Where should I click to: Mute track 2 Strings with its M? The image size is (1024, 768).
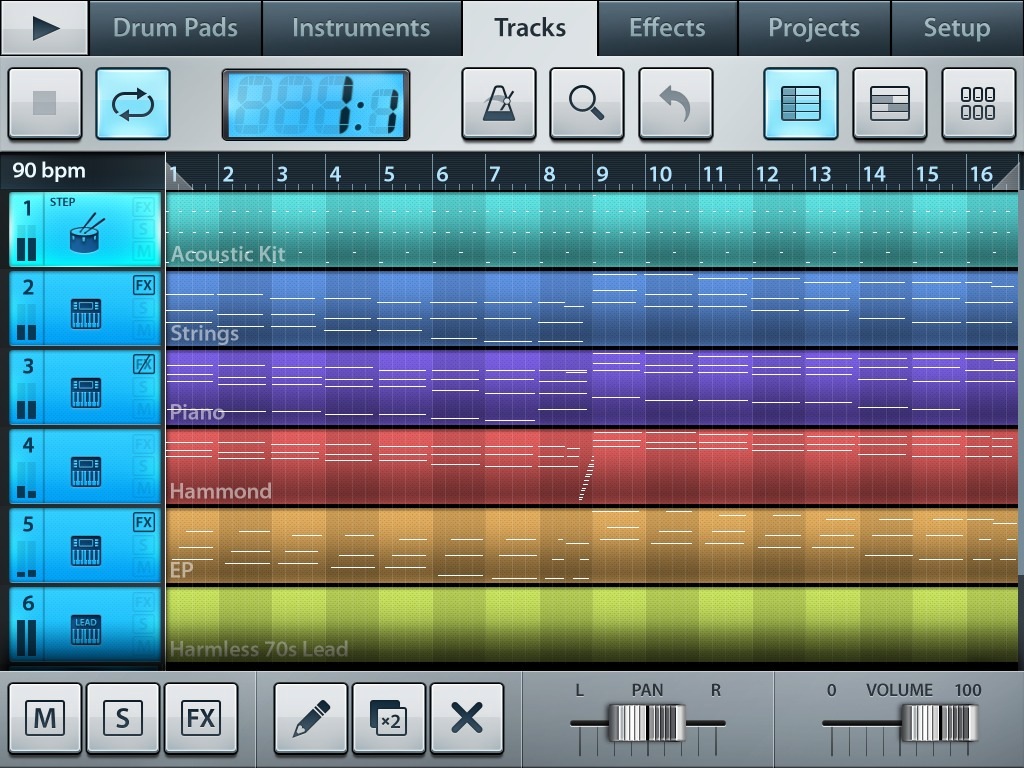(x=144, y=330)
